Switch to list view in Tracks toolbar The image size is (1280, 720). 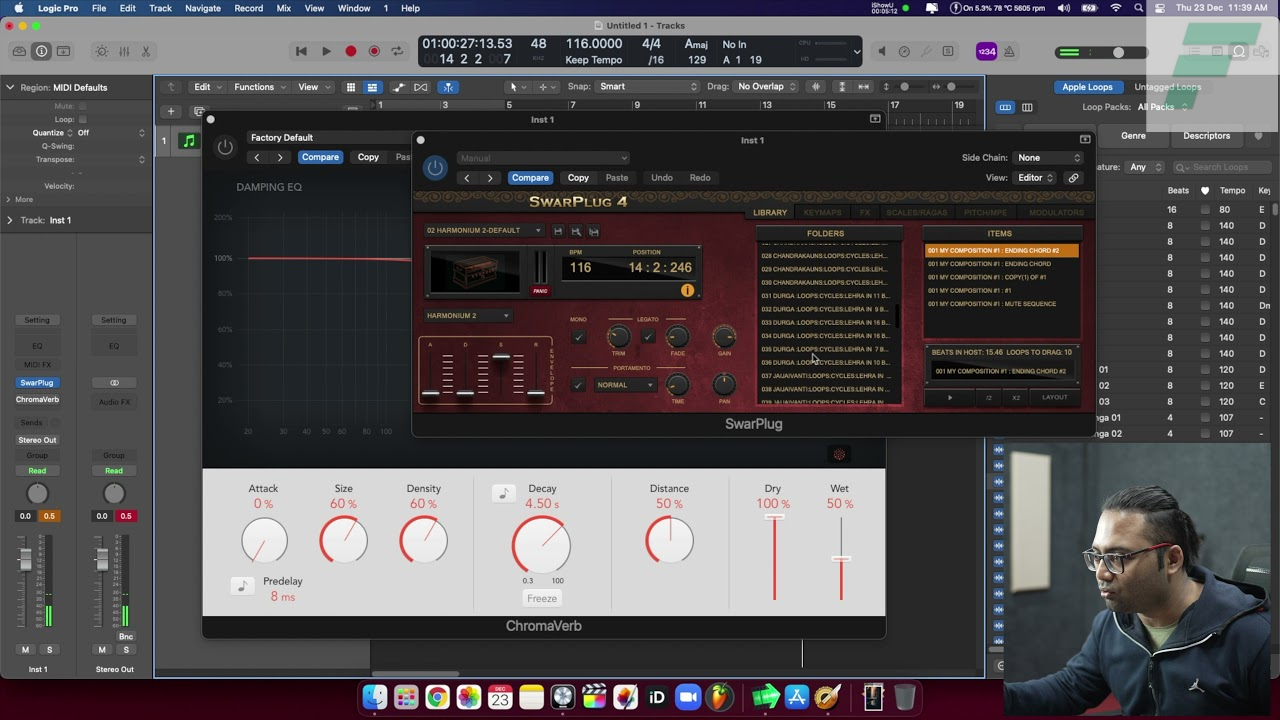(372, 87)
